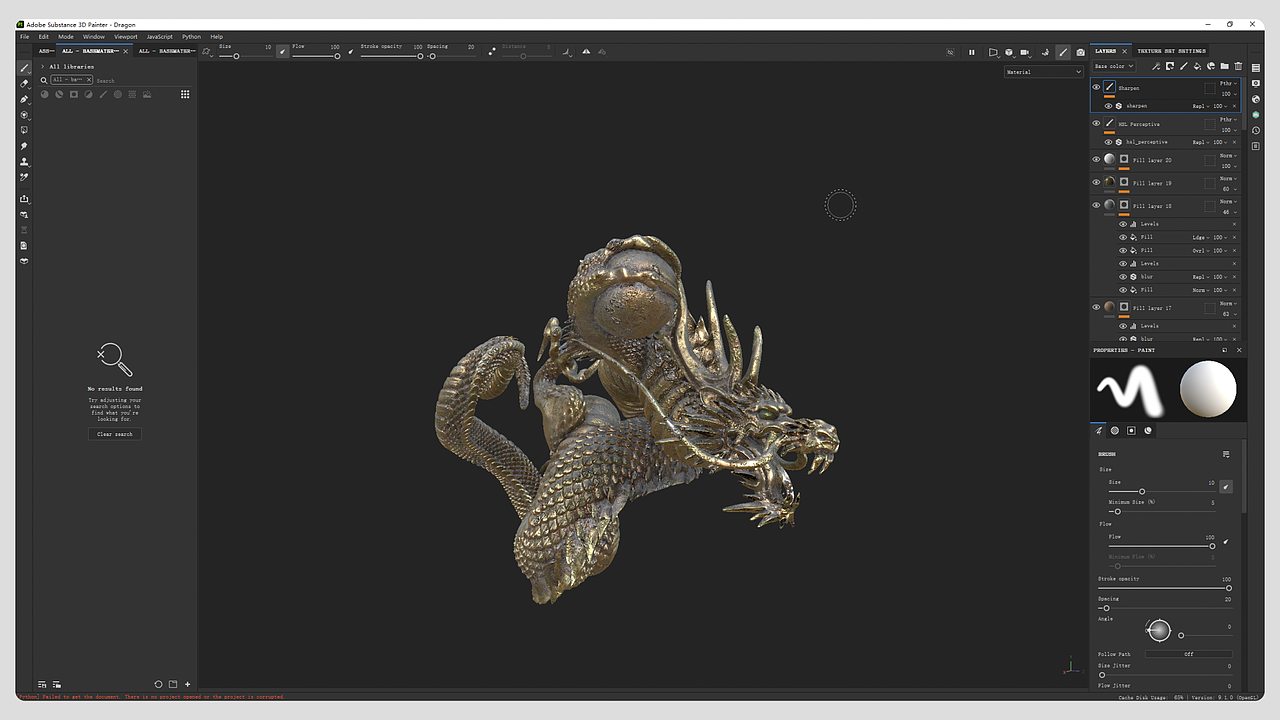Open the Base color channel dropdown
This screenshot has height=720, width=1280.
coord(1115,67)
